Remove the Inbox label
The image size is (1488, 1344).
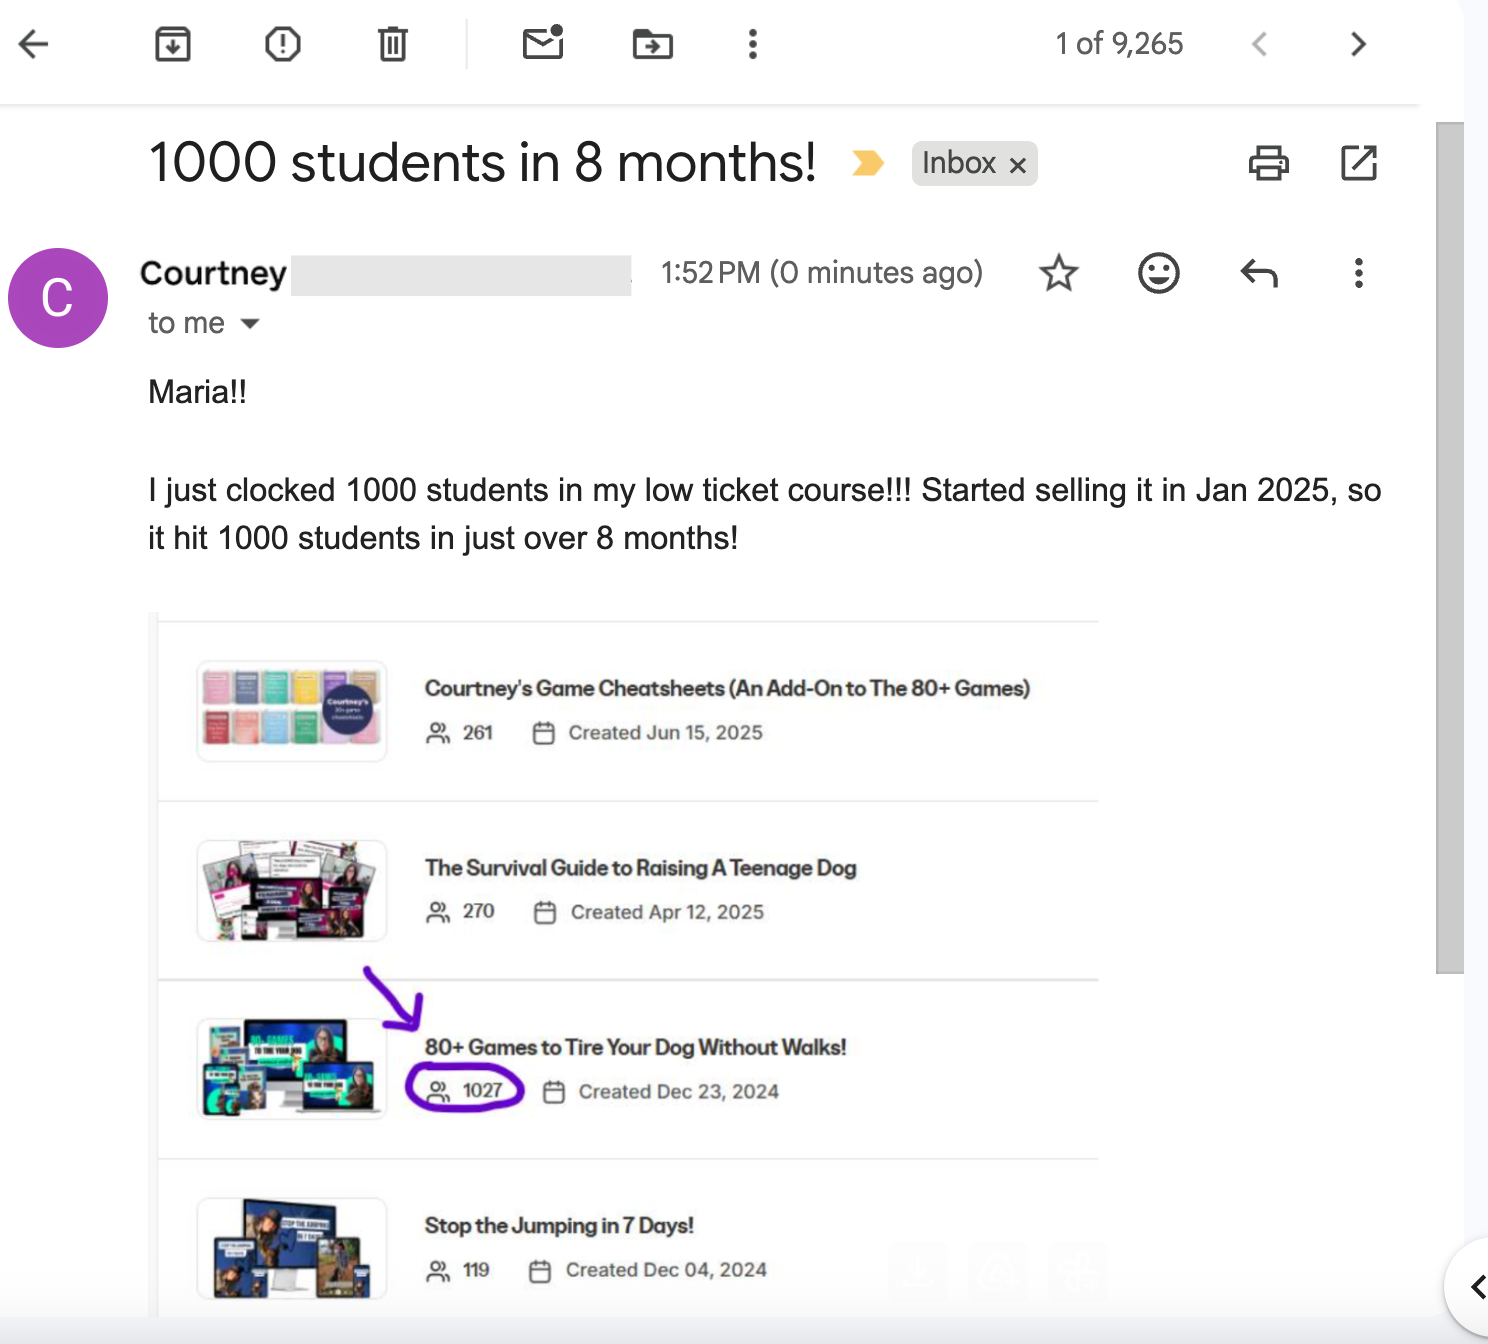coord(1018,165)
